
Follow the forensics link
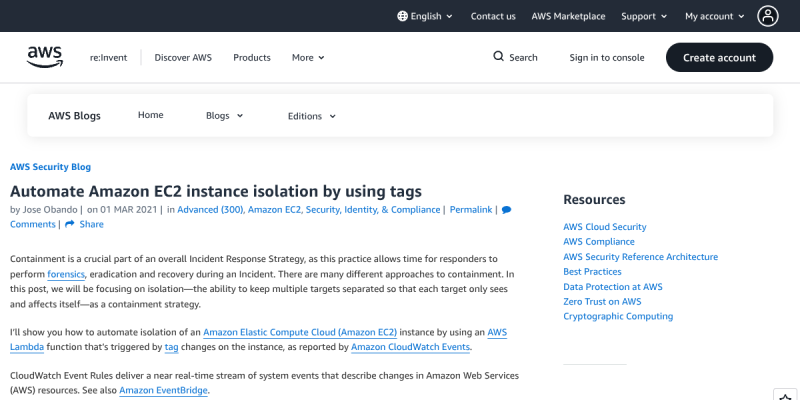(66, 274)
